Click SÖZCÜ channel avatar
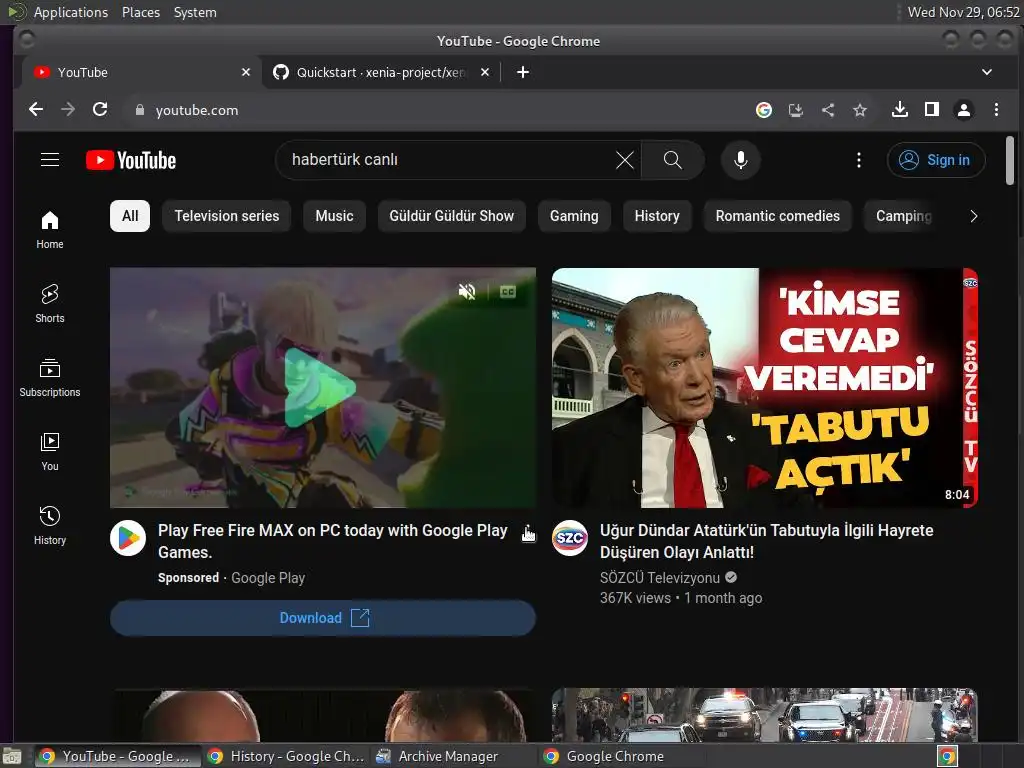Viewport: 1024px width, 768px height. [569, 538]
